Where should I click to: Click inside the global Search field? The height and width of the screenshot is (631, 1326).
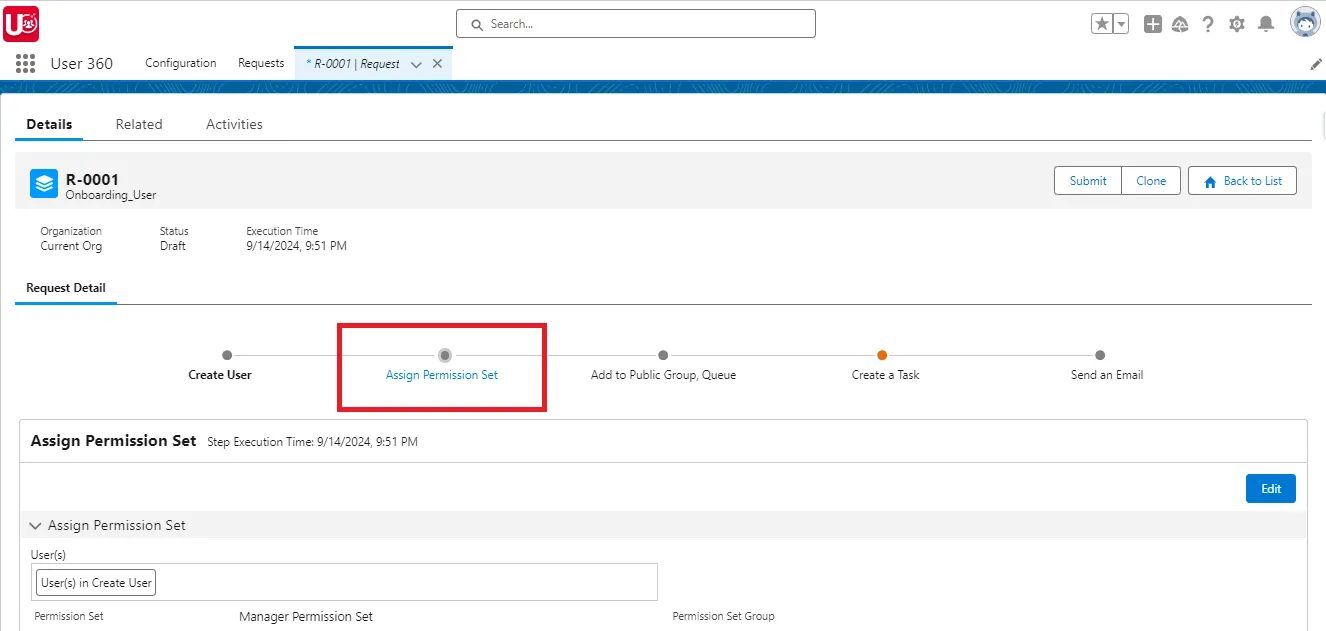pos(635,22)
